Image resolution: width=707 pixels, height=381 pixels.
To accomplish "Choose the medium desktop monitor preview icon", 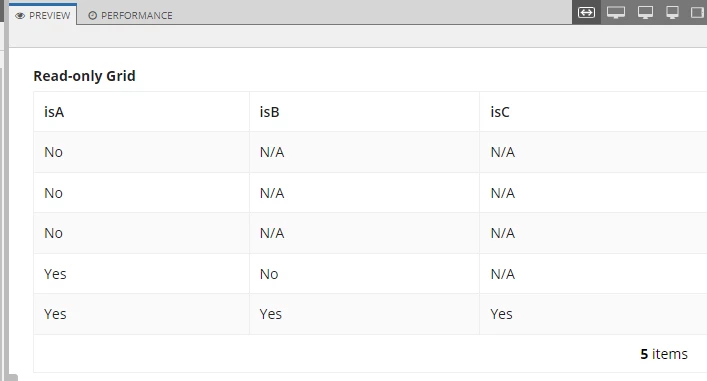I will [645, 12].
